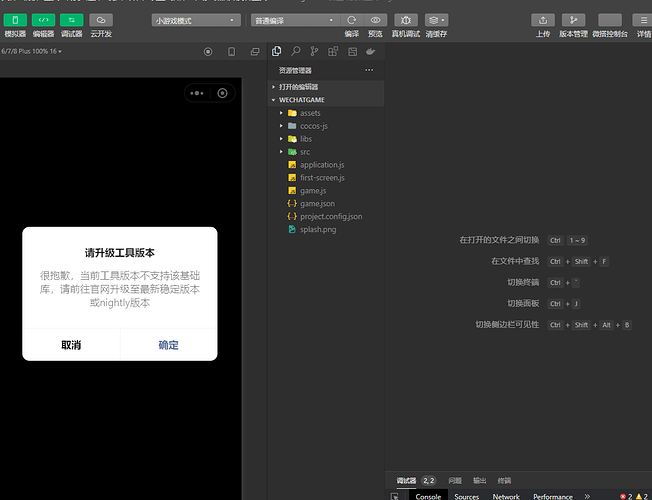
Task: Click 取消 in the upgrade dialog
Action: [71, 345]
